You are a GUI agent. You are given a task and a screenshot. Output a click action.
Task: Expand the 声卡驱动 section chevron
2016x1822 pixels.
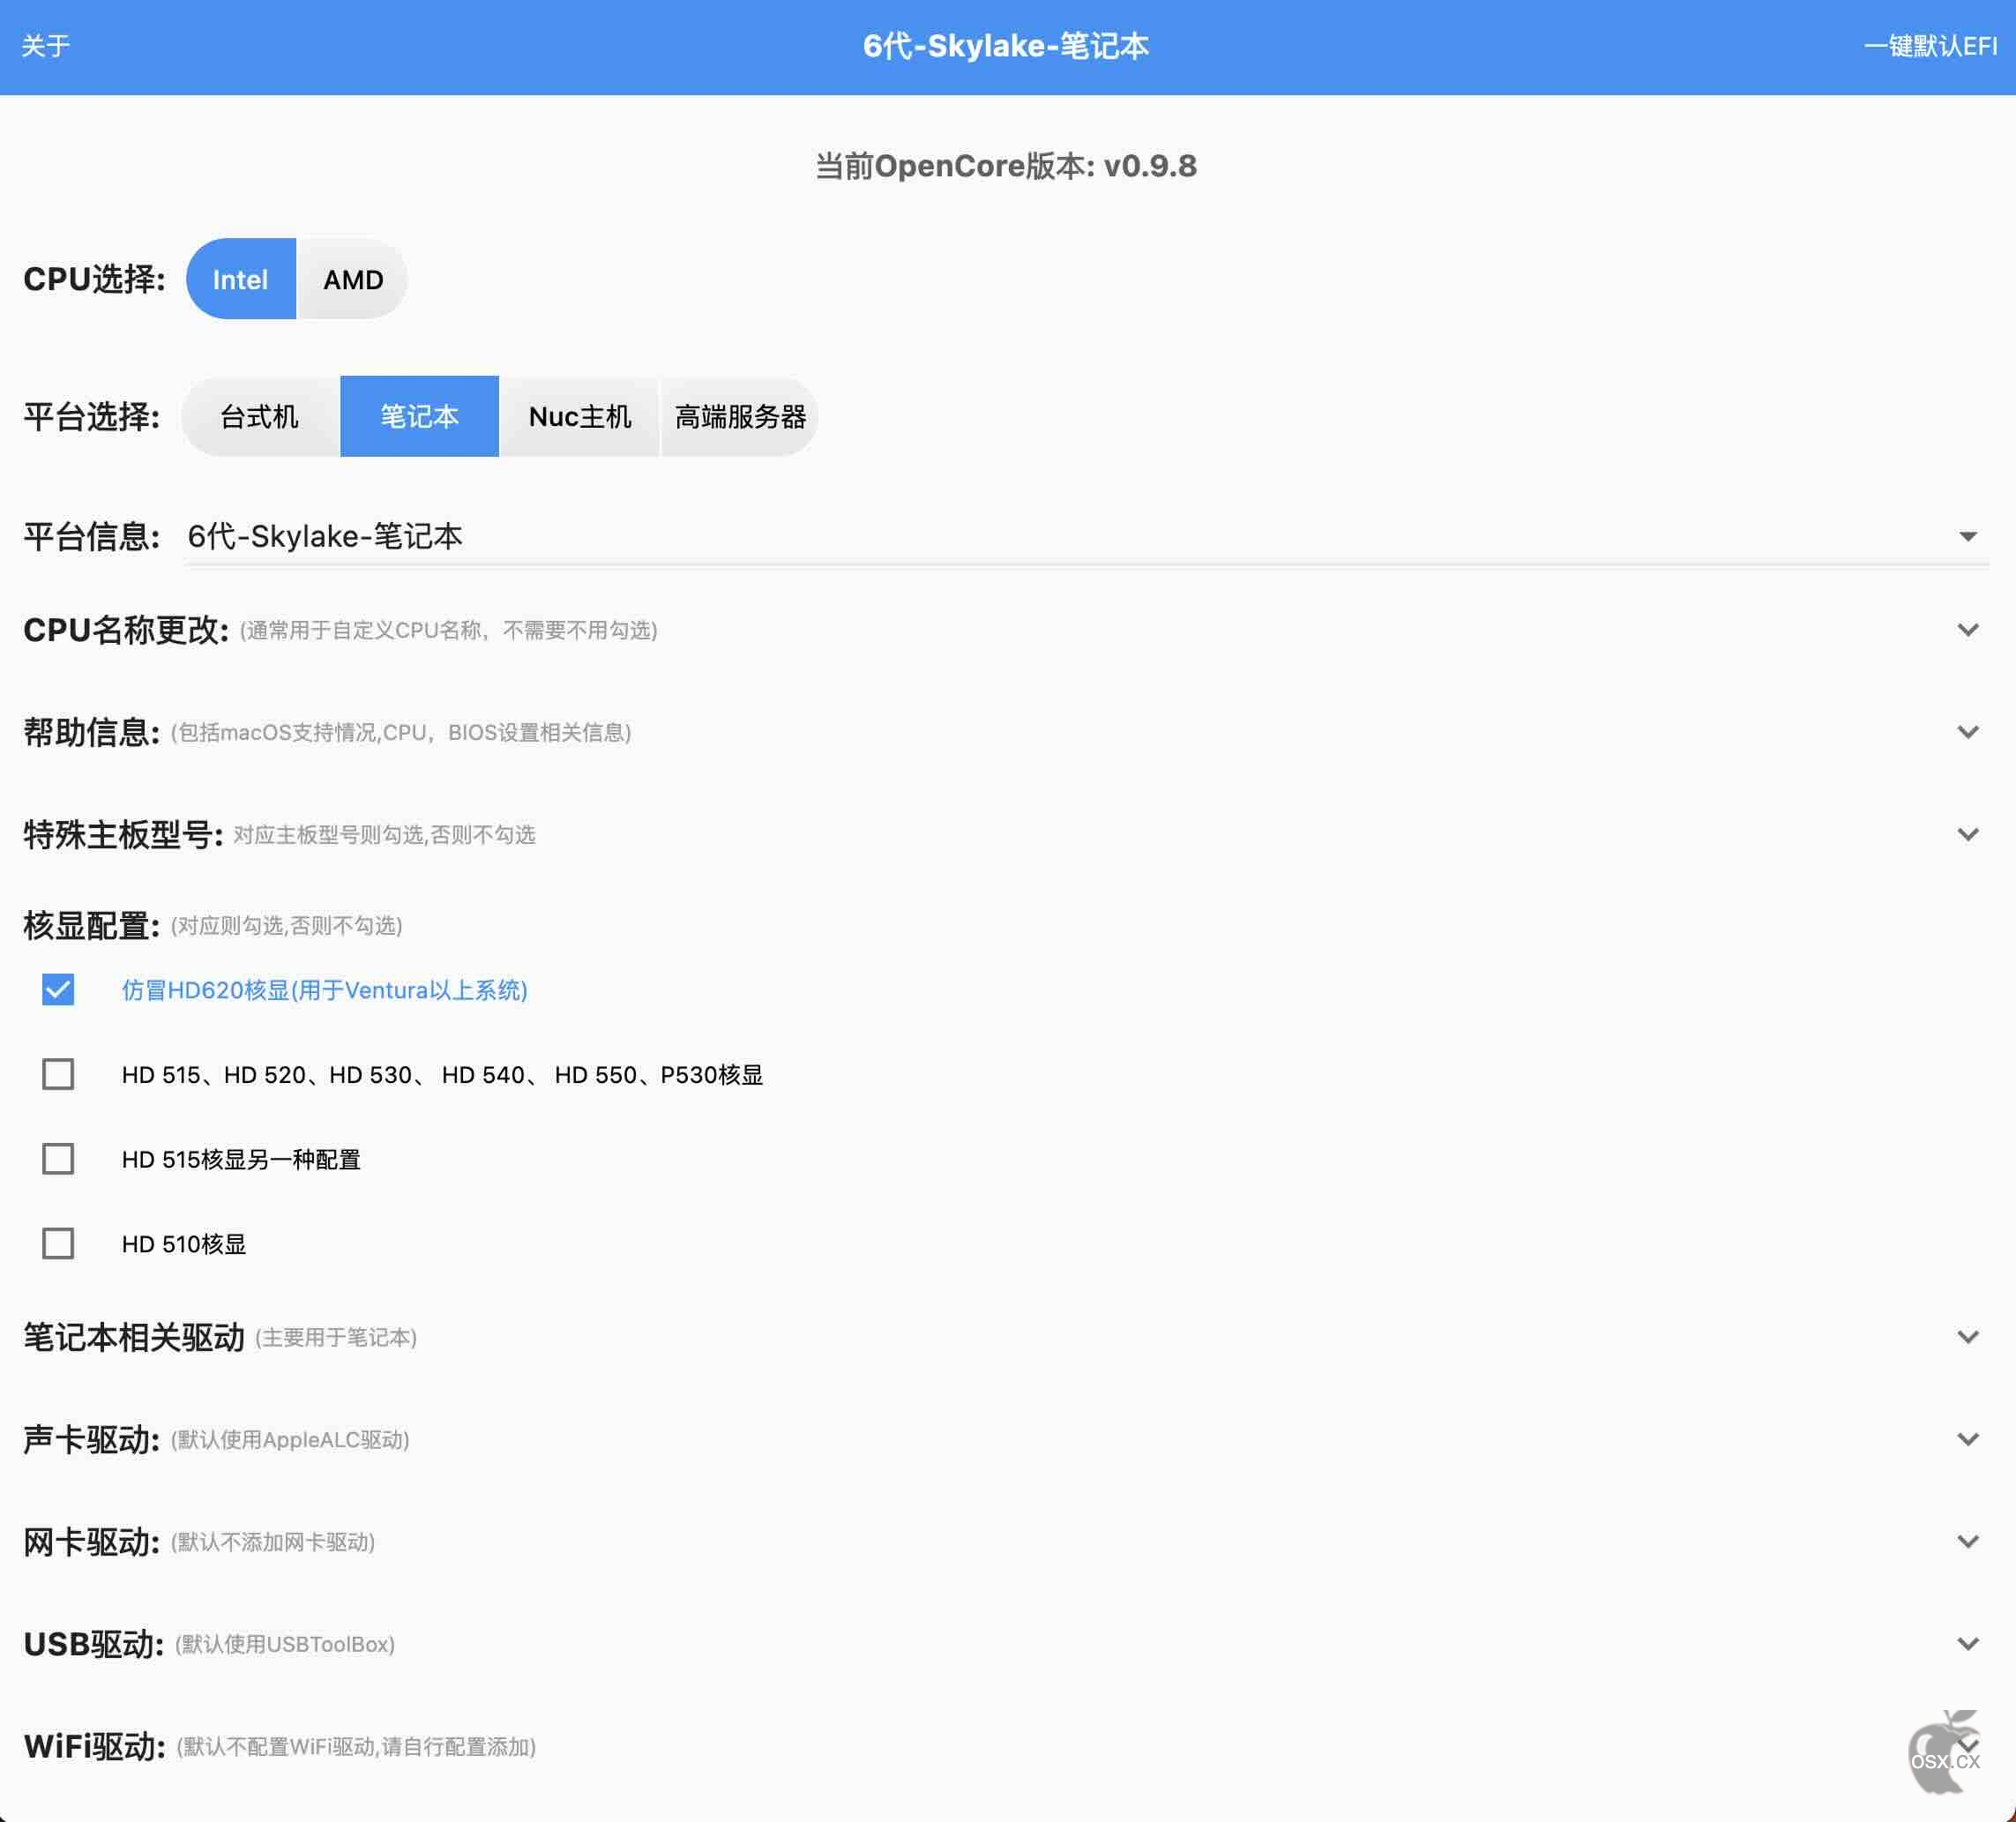pos(1967,1439)
